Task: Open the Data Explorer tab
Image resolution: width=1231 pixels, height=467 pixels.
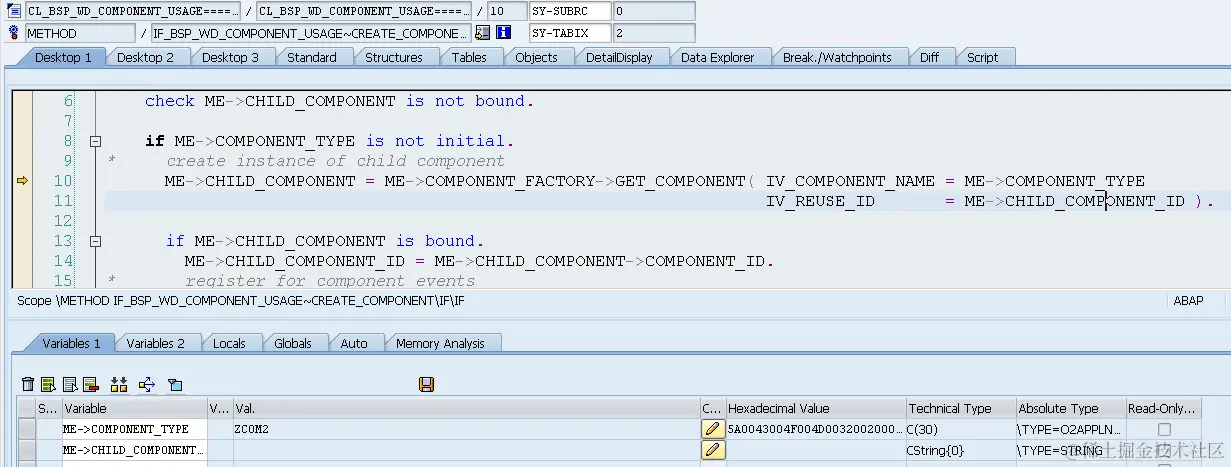Action: click(717, 57)
